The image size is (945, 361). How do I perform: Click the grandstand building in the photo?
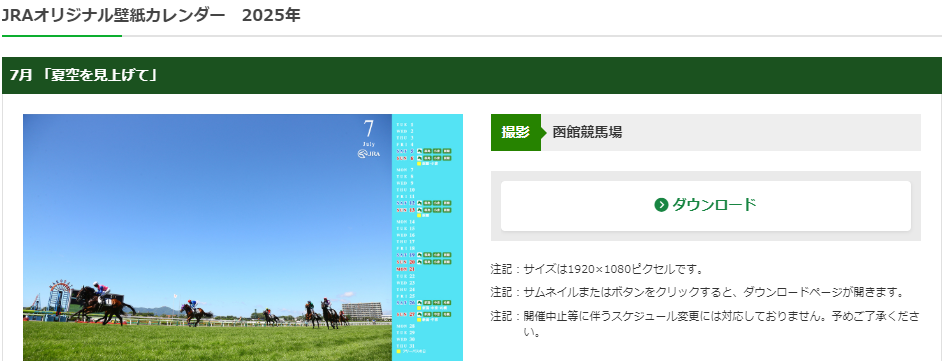tap(362, 311)
